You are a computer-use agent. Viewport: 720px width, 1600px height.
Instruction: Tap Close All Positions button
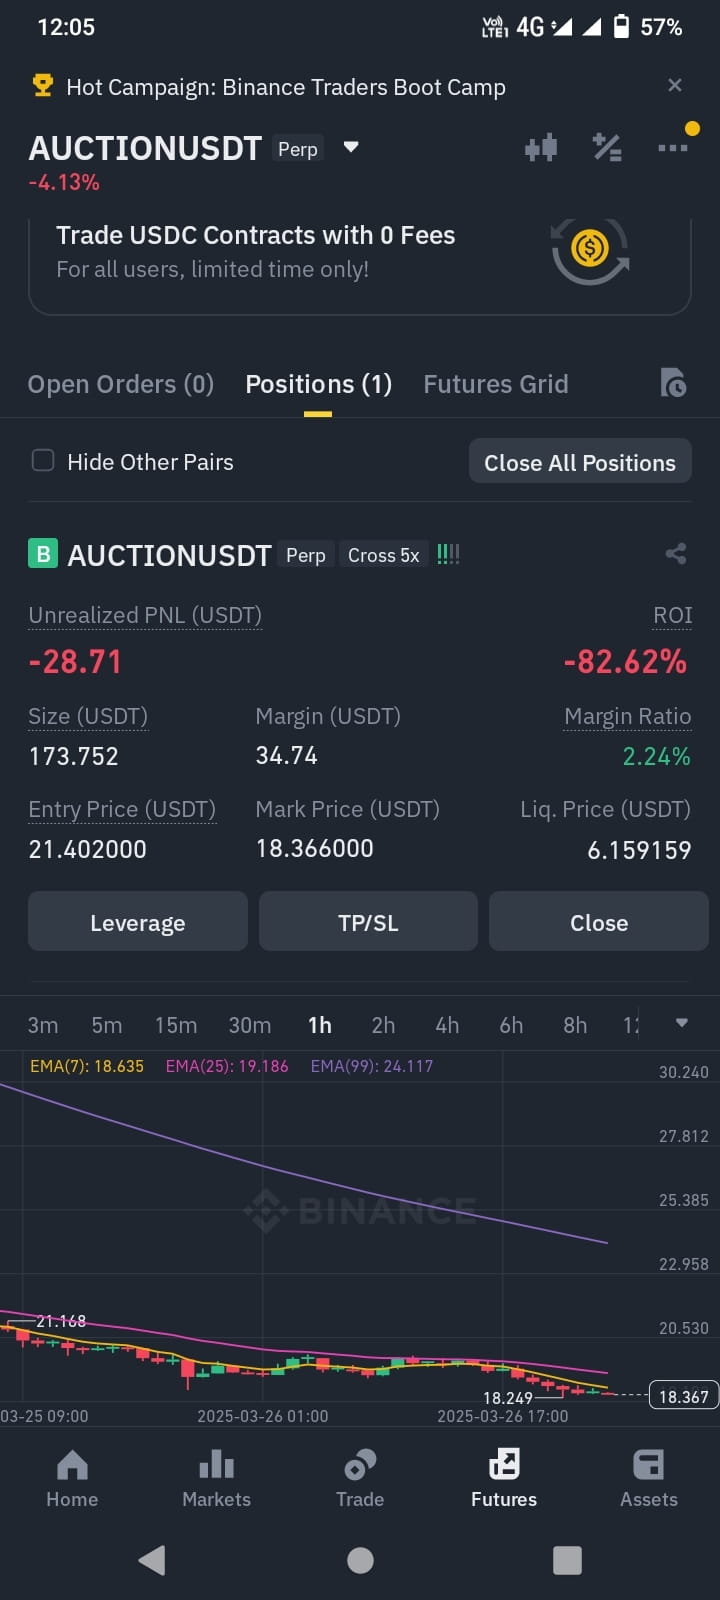point(580,462)
